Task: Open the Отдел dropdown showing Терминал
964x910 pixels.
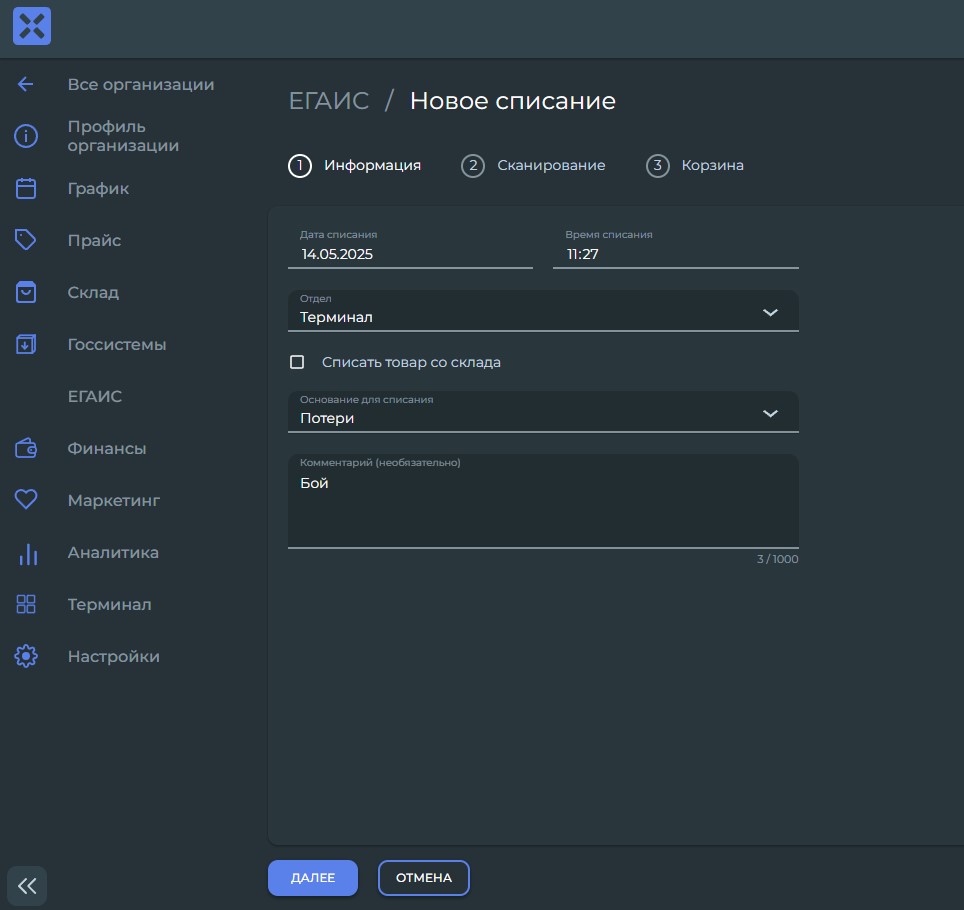Action: tap(543, 311)
